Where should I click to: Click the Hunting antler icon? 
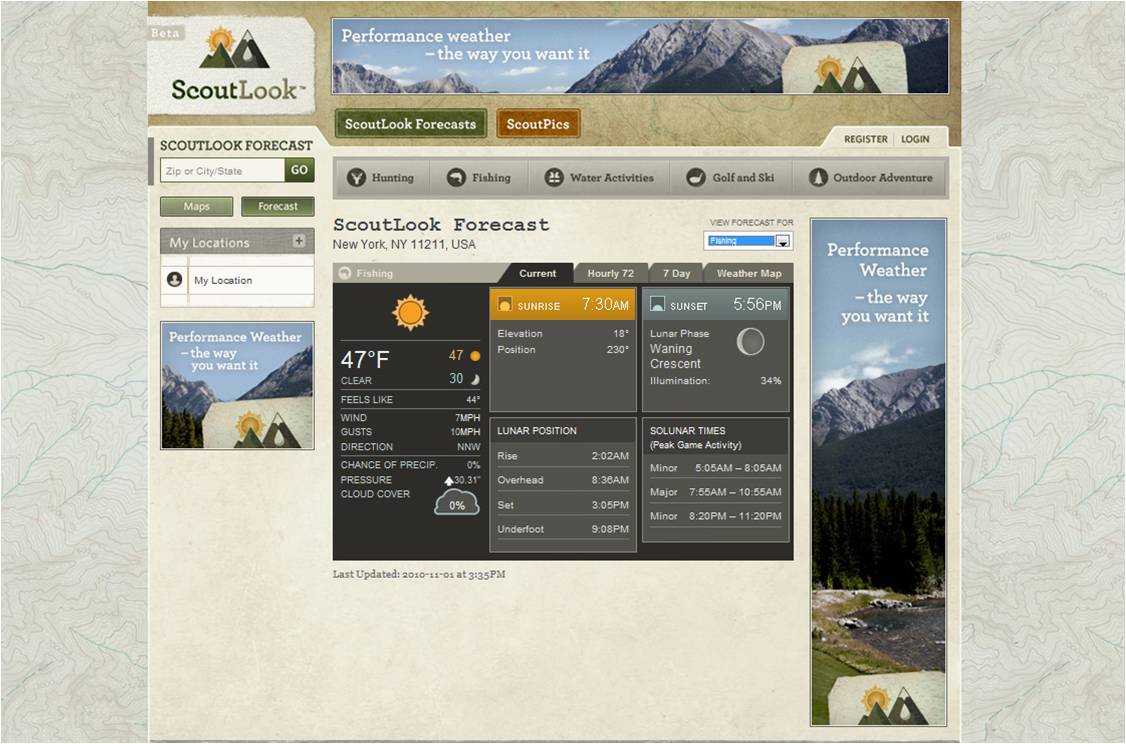pyautogui.click(x=356, y=177)
